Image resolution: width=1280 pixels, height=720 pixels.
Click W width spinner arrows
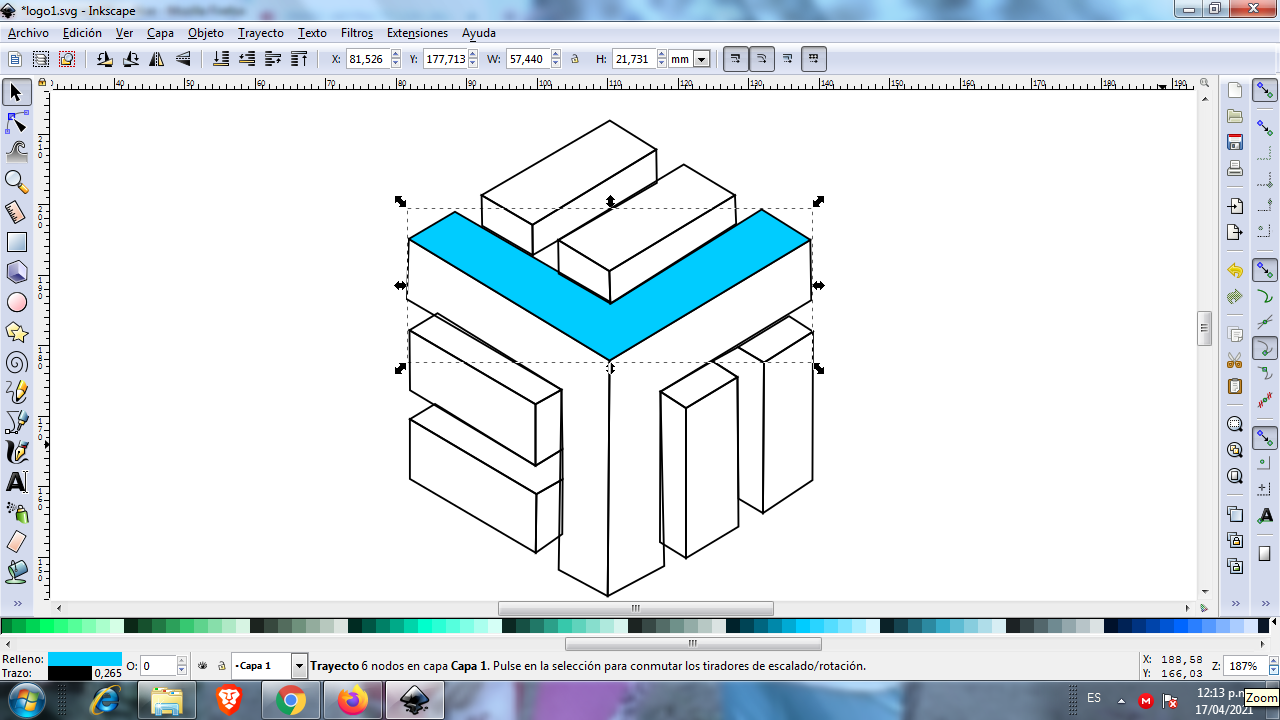coord(556,59)
